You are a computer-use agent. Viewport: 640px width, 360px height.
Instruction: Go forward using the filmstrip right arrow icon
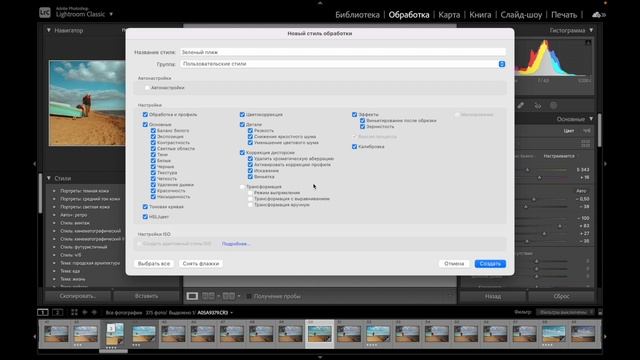(94, 312)
